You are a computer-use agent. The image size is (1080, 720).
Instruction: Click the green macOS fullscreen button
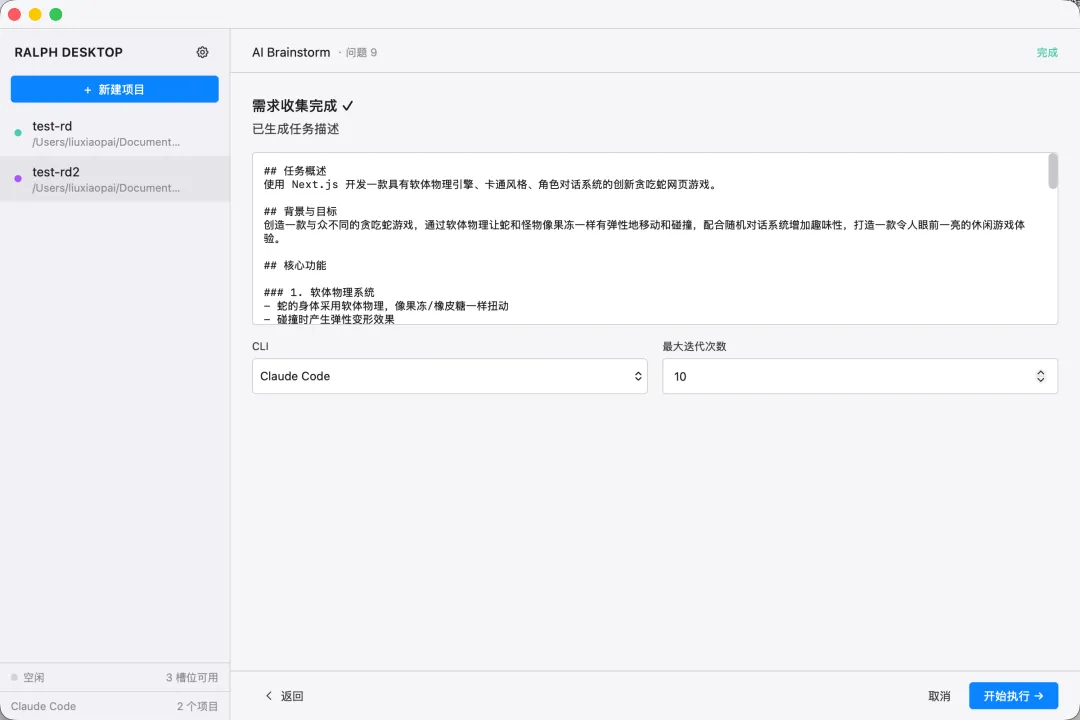[56, 14]
